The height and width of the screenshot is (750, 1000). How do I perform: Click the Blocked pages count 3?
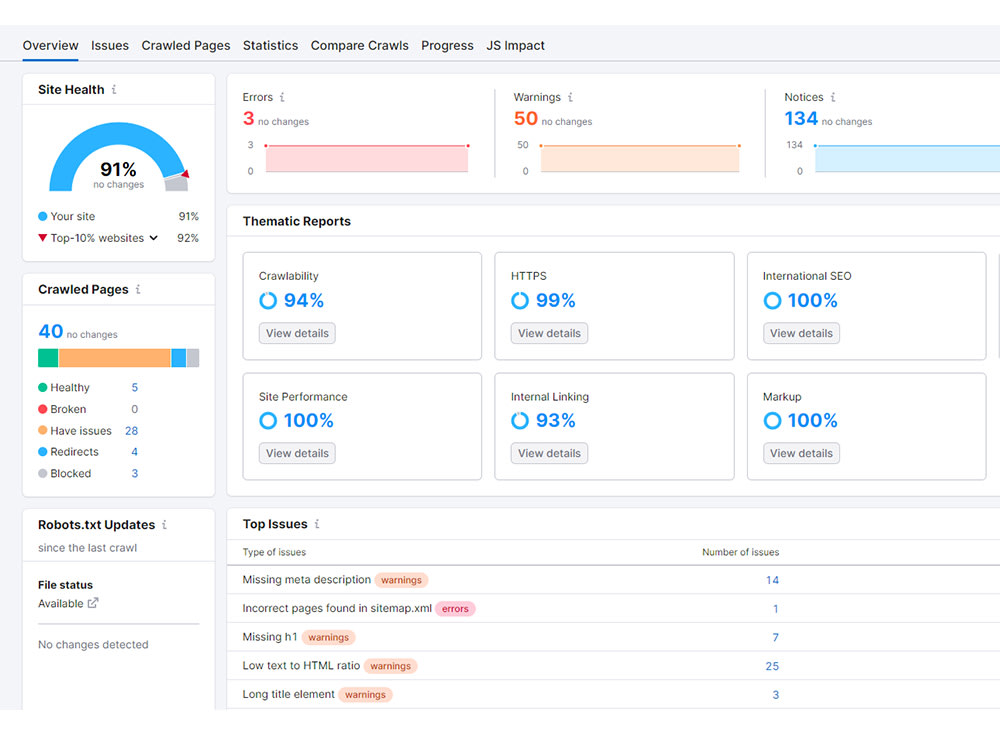pos(135,473)
